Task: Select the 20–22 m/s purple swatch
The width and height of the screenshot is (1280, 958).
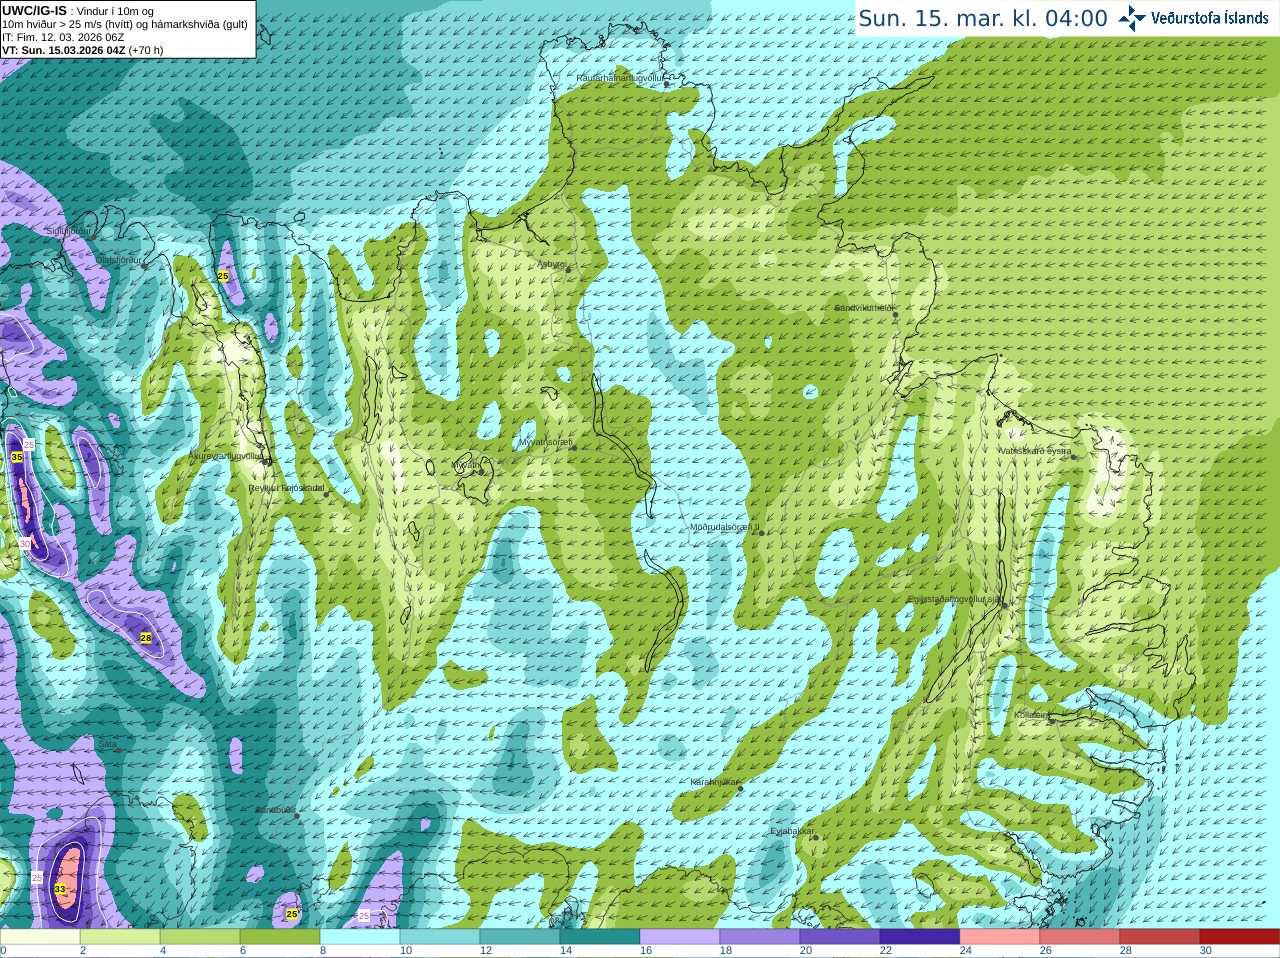Action: click(840, 937)
